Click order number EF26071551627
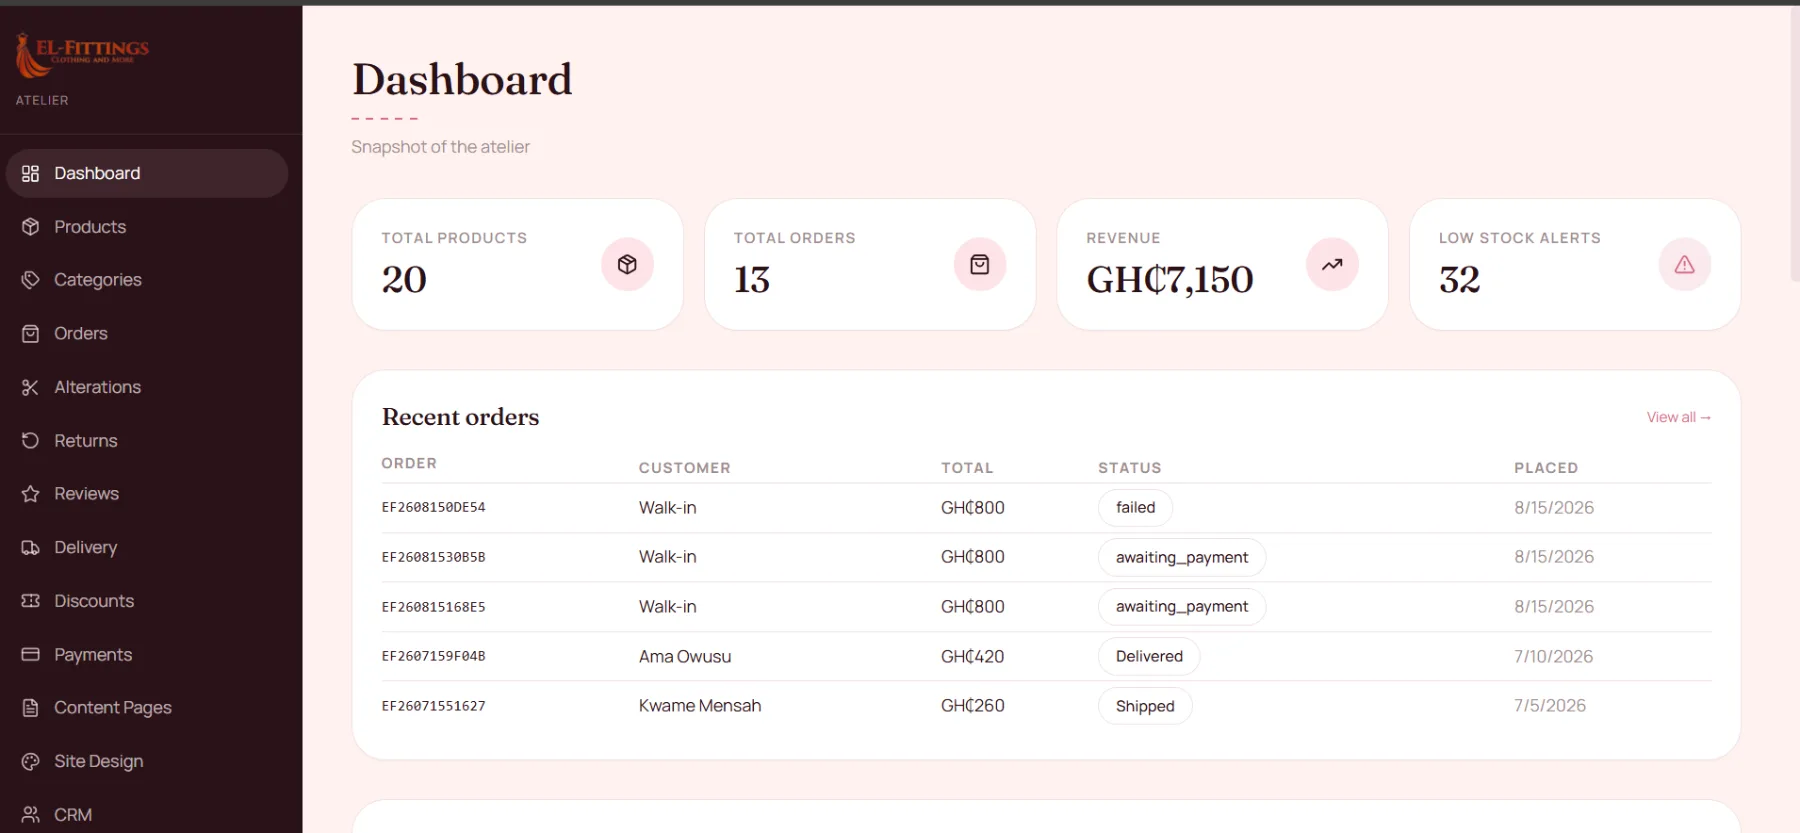Screen dimensions: 1800x833 [x=433, y=706]
